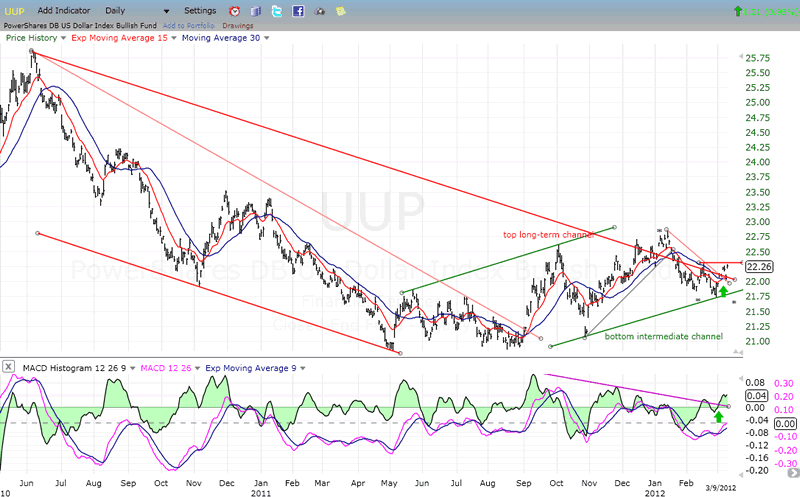Click green up arrow beside price change
This screenshot has height=497, width=800.
738,11
